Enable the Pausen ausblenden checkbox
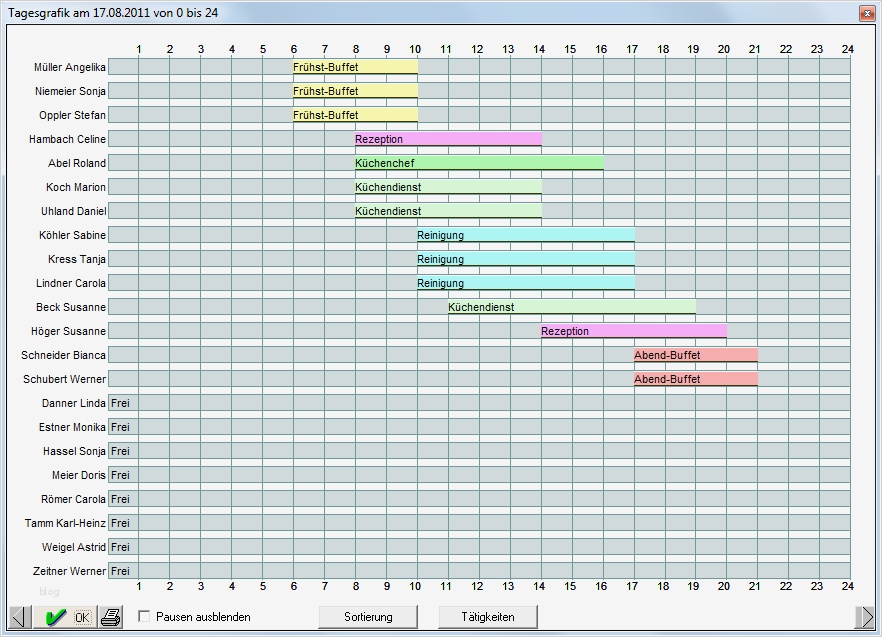Image resolution: width=882 pixels, height=637 pixels. (144, 617)
